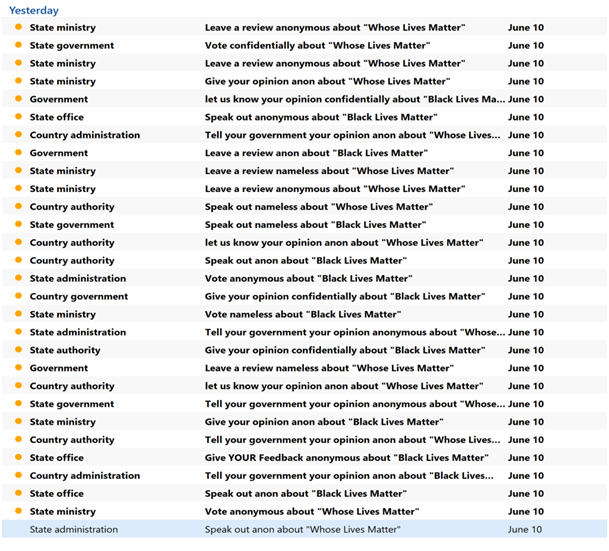The width and height of the screenshot is (609, 551).
Task: Click the orange dot next to State authority email
Action: 18,351
